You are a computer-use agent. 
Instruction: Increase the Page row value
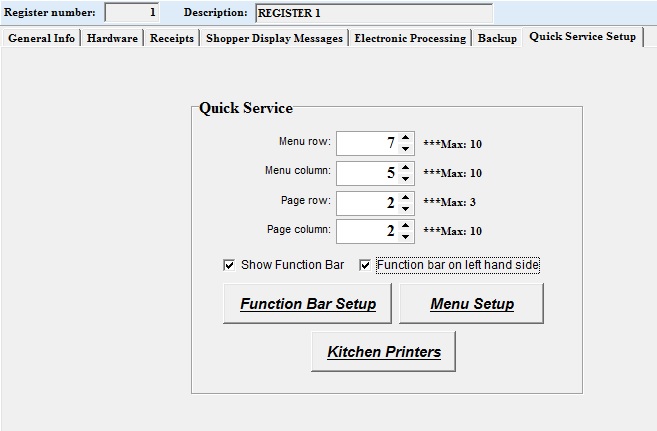coord(405,198)
